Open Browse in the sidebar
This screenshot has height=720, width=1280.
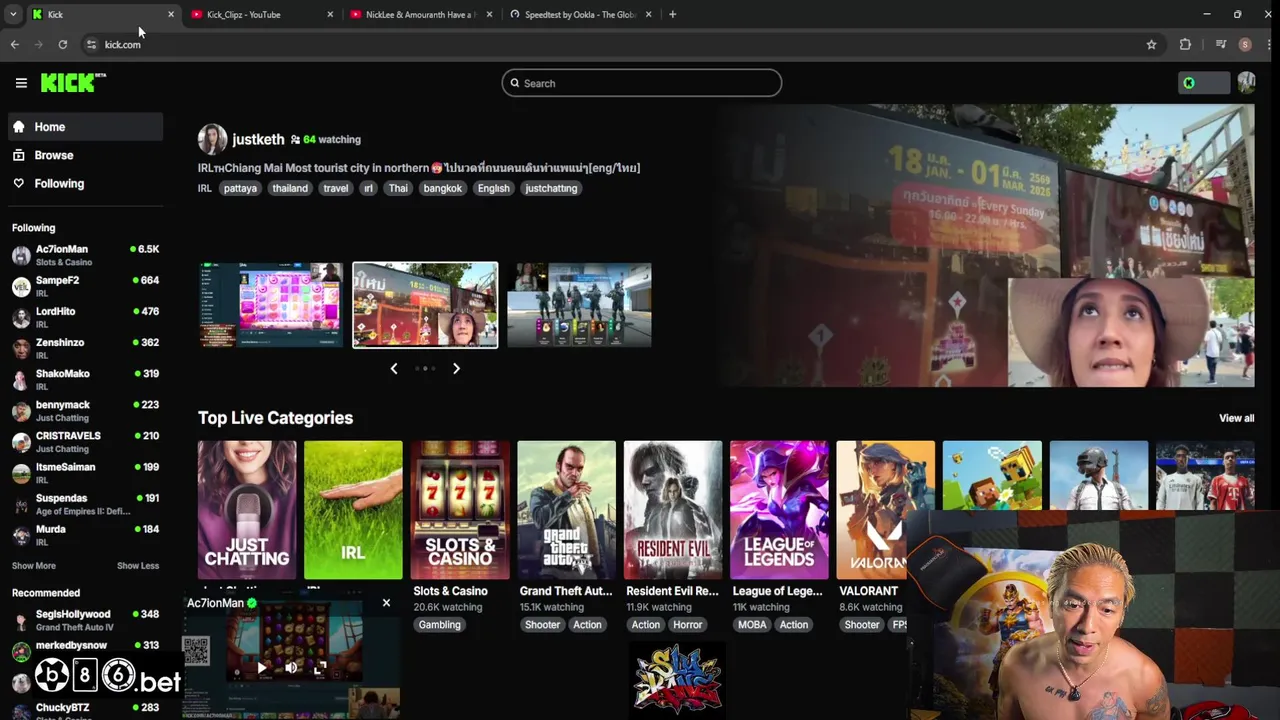[85, 155]
